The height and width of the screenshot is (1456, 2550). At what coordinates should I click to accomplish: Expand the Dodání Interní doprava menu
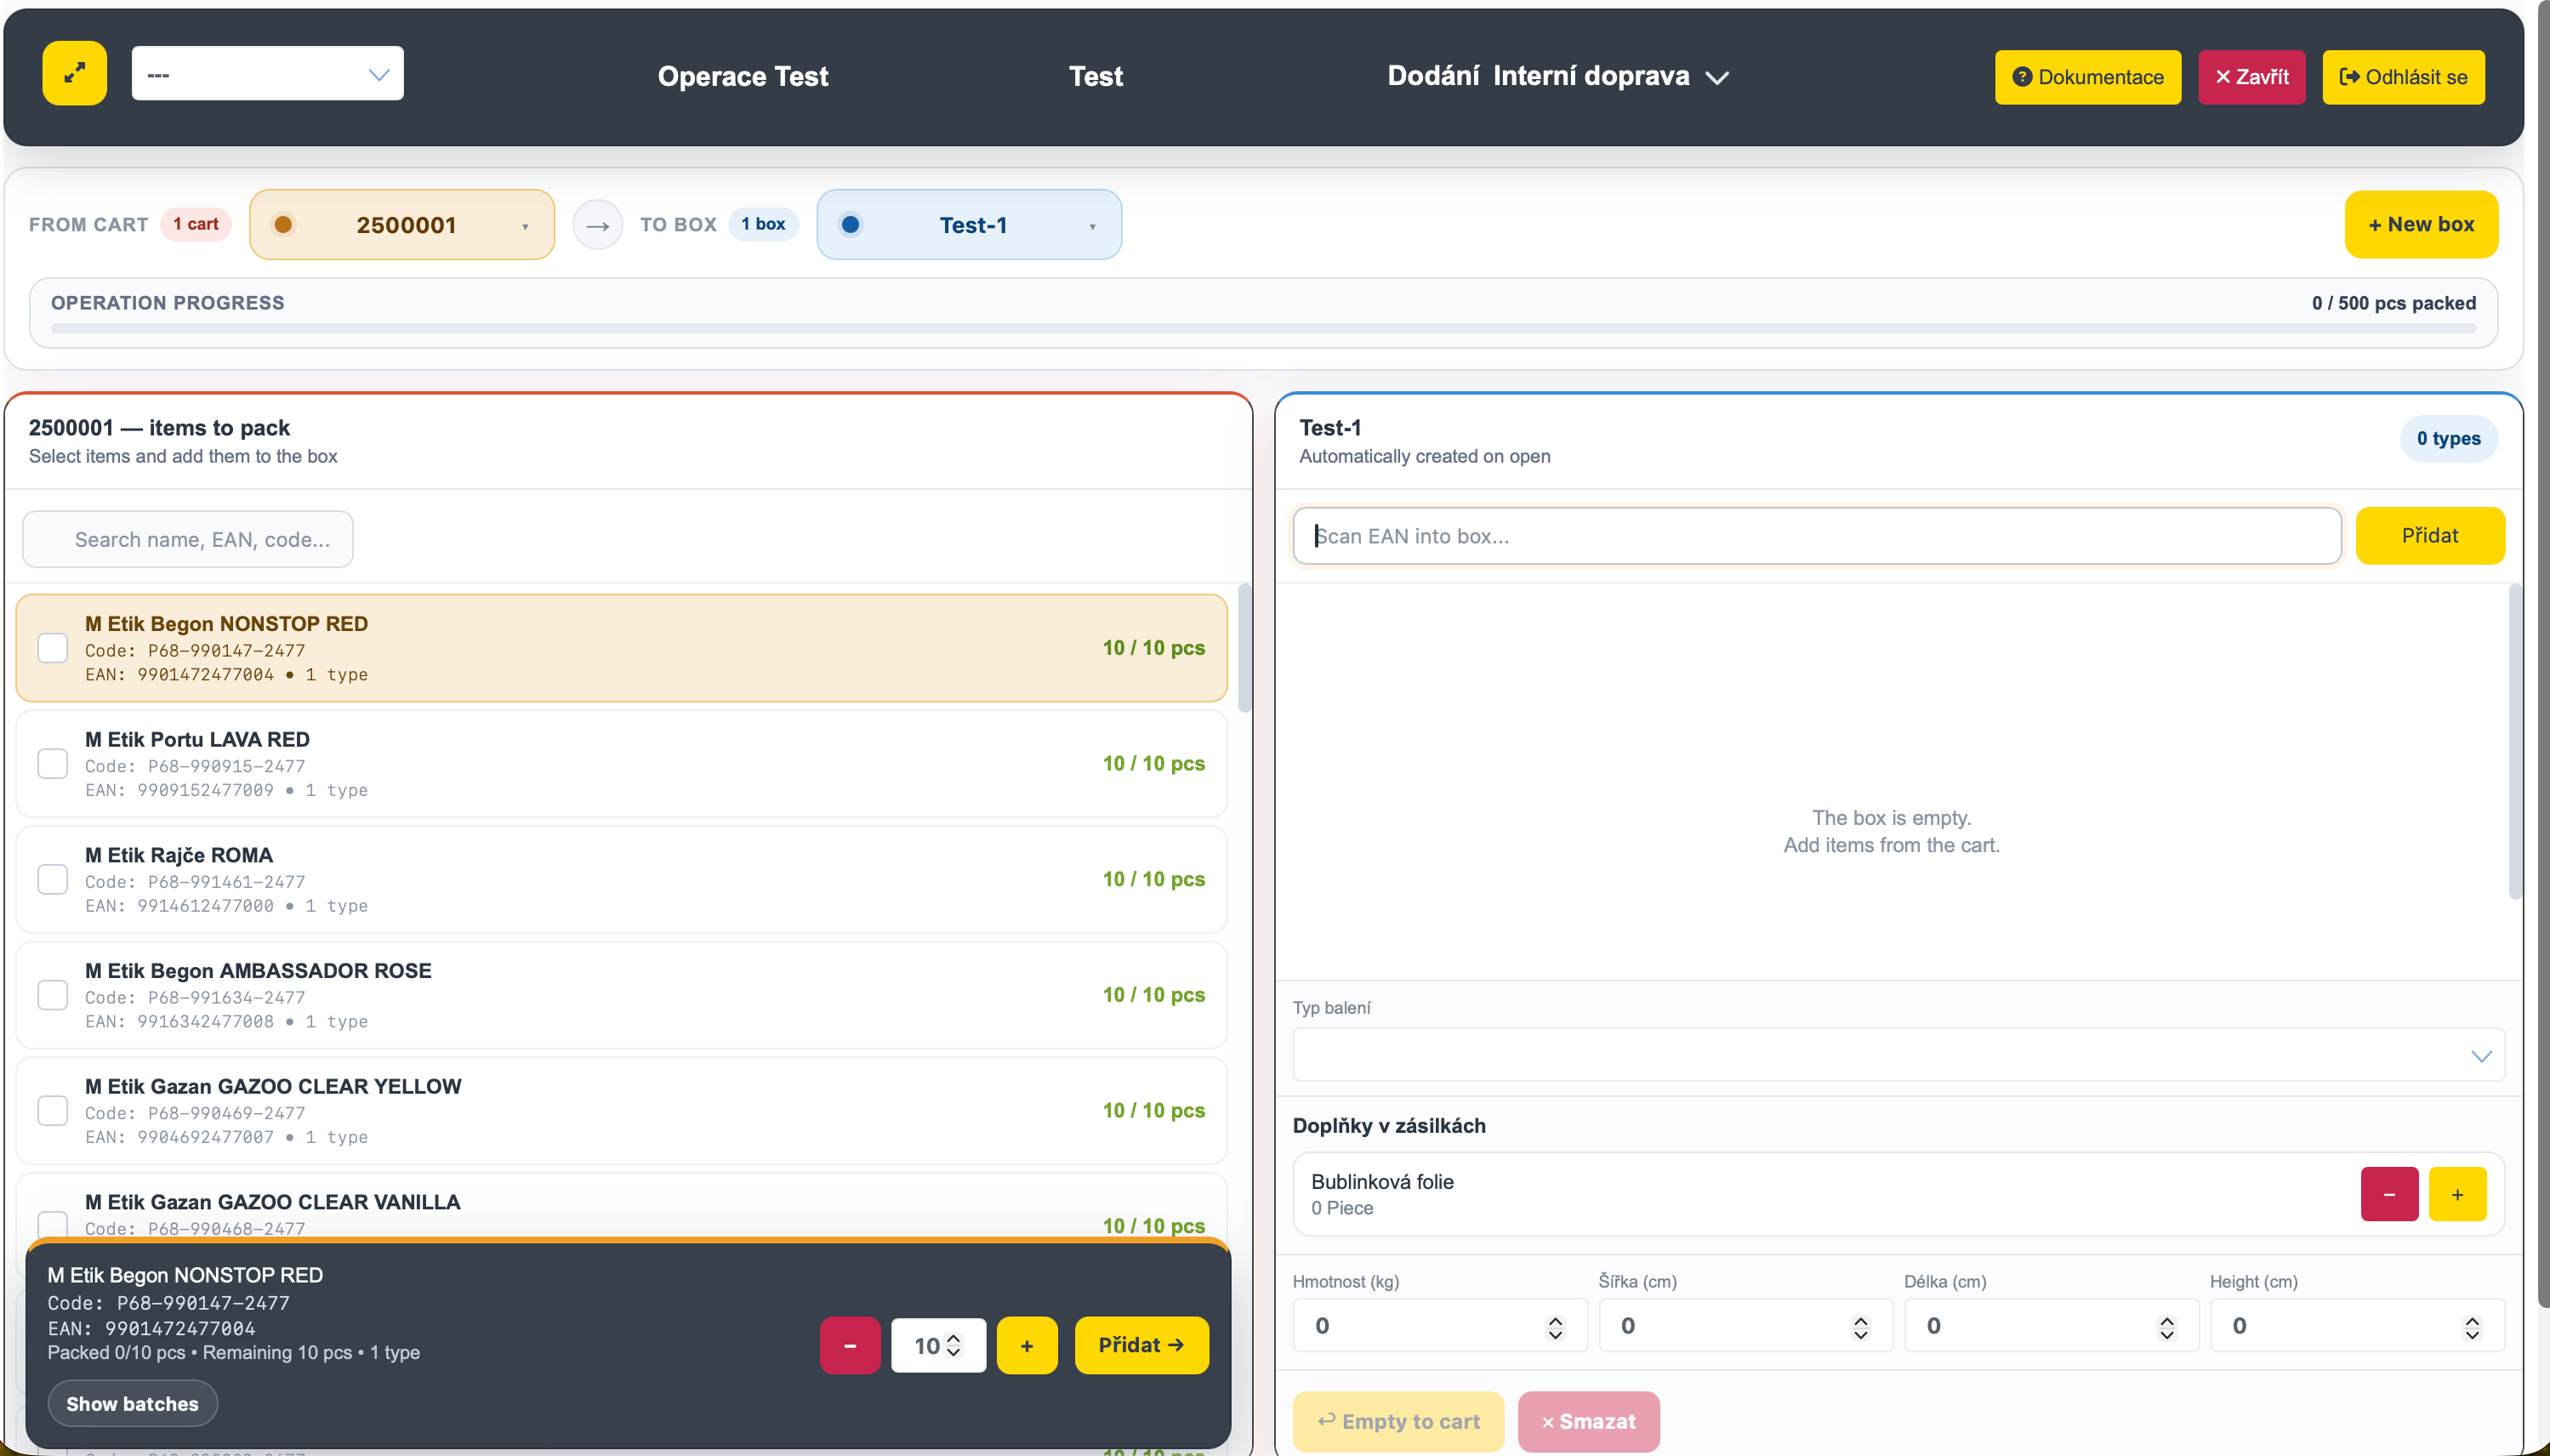pos(1558,76)
